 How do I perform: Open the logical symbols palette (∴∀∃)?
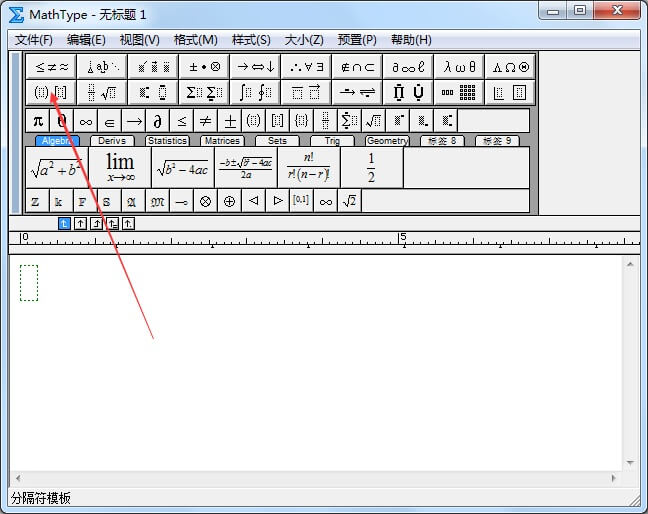[306, 67]
